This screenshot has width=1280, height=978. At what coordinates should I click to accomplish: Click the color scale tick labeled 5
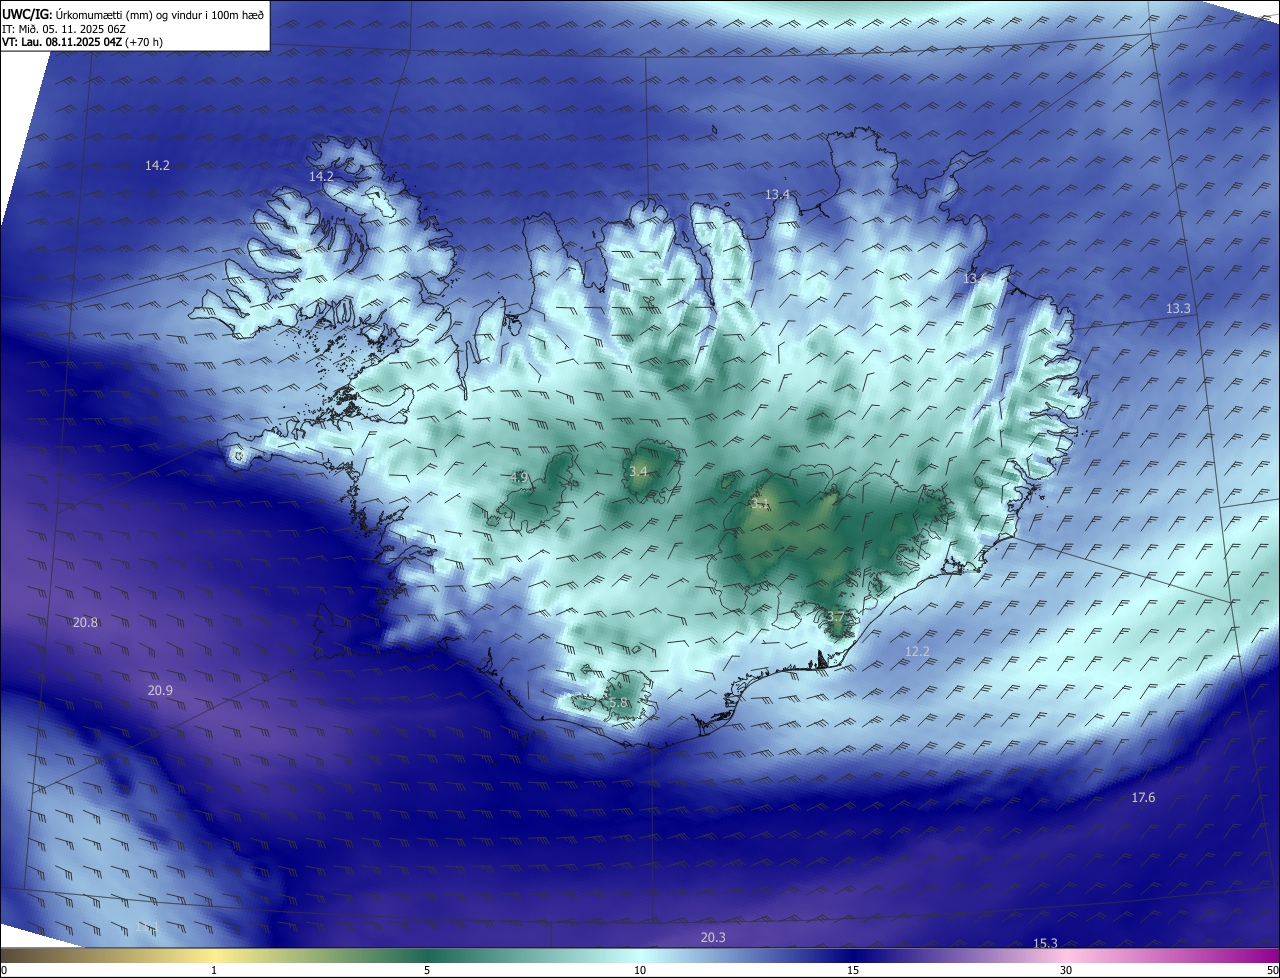pos(427,970)
